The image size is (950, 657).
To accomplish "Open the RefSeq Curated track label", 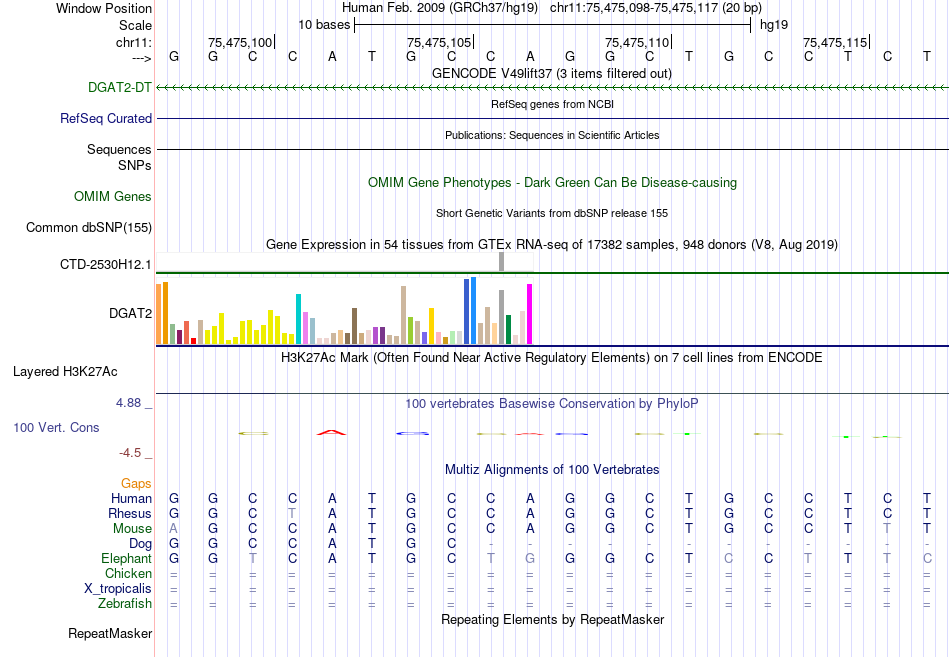I will click(x=106, y=118).
